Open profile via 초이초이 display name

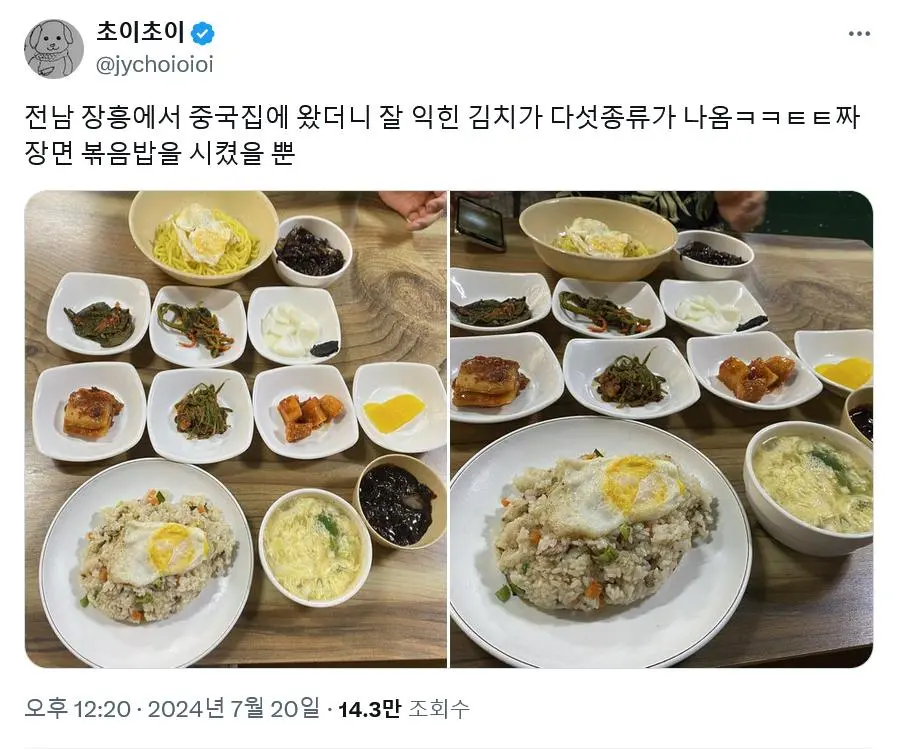coord(140,33)
